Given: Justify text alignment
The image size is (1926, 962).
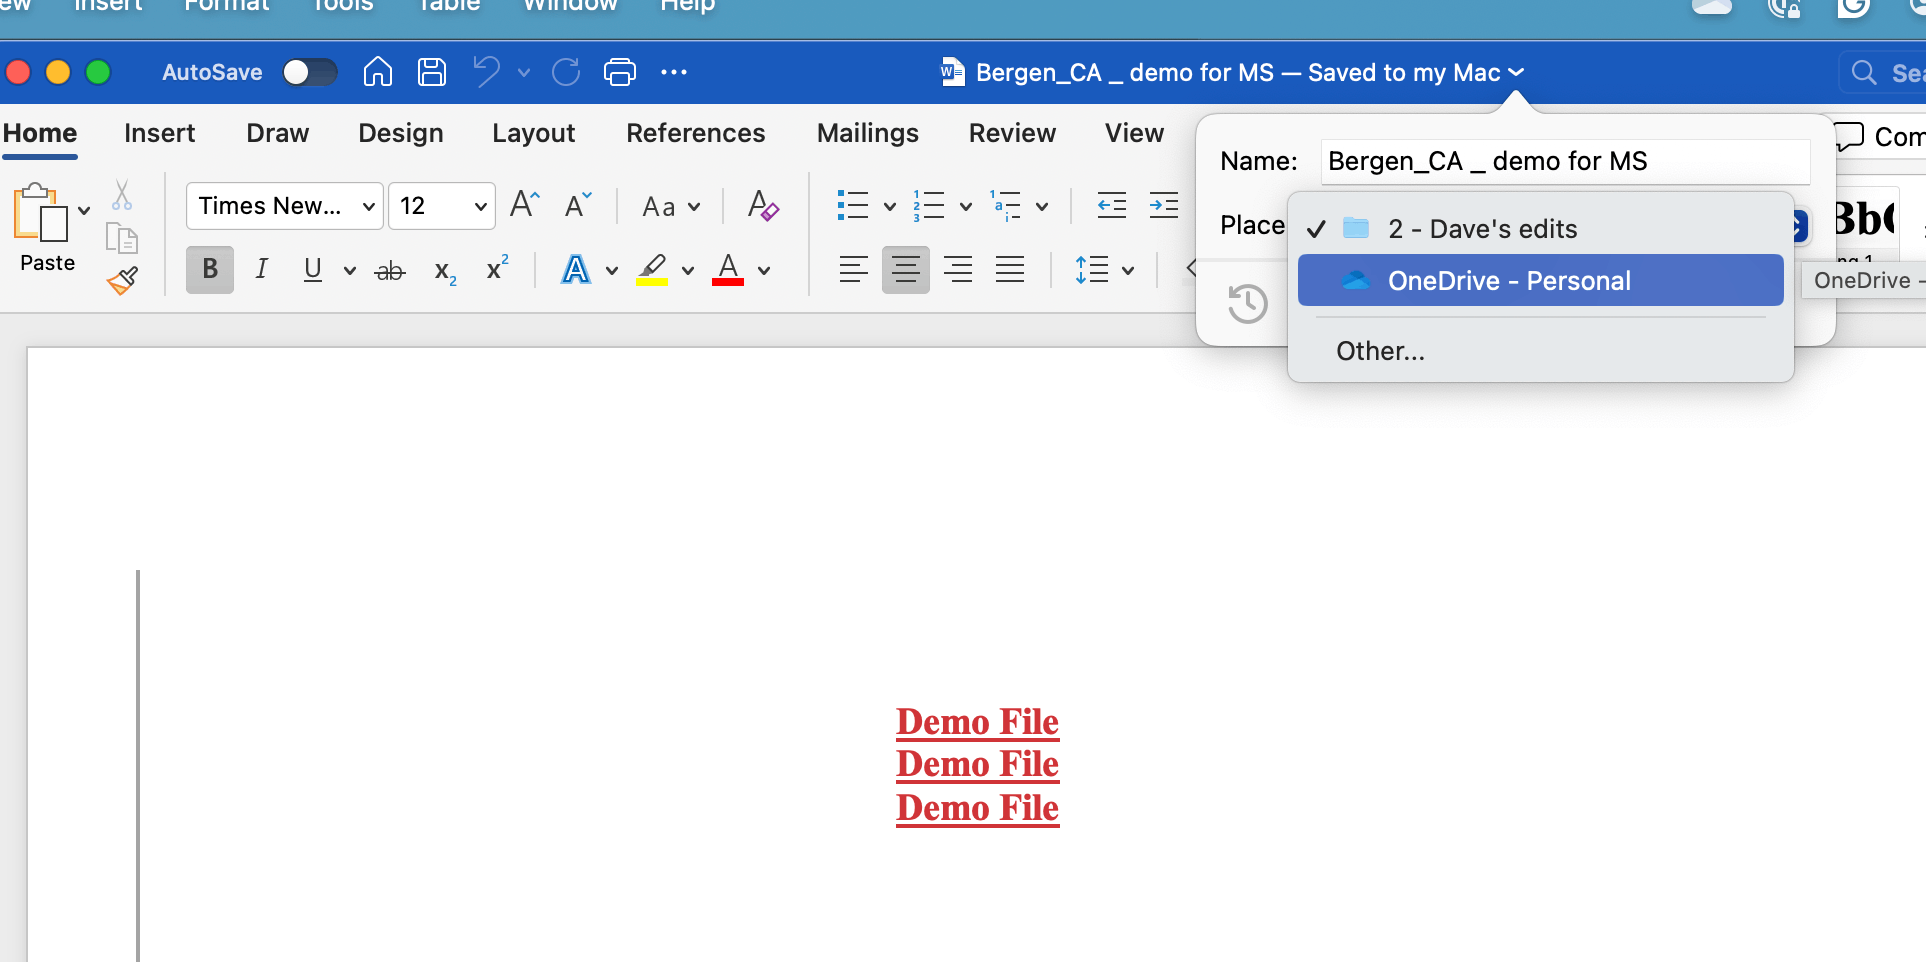Looking at the screenshot, I should (x=1010, y=269).
